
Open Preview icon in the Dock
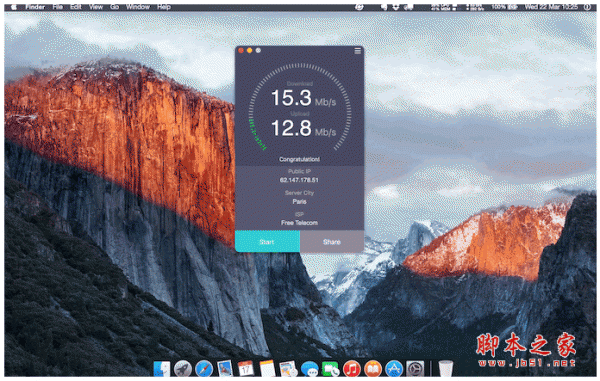click(x=288, y=369)
